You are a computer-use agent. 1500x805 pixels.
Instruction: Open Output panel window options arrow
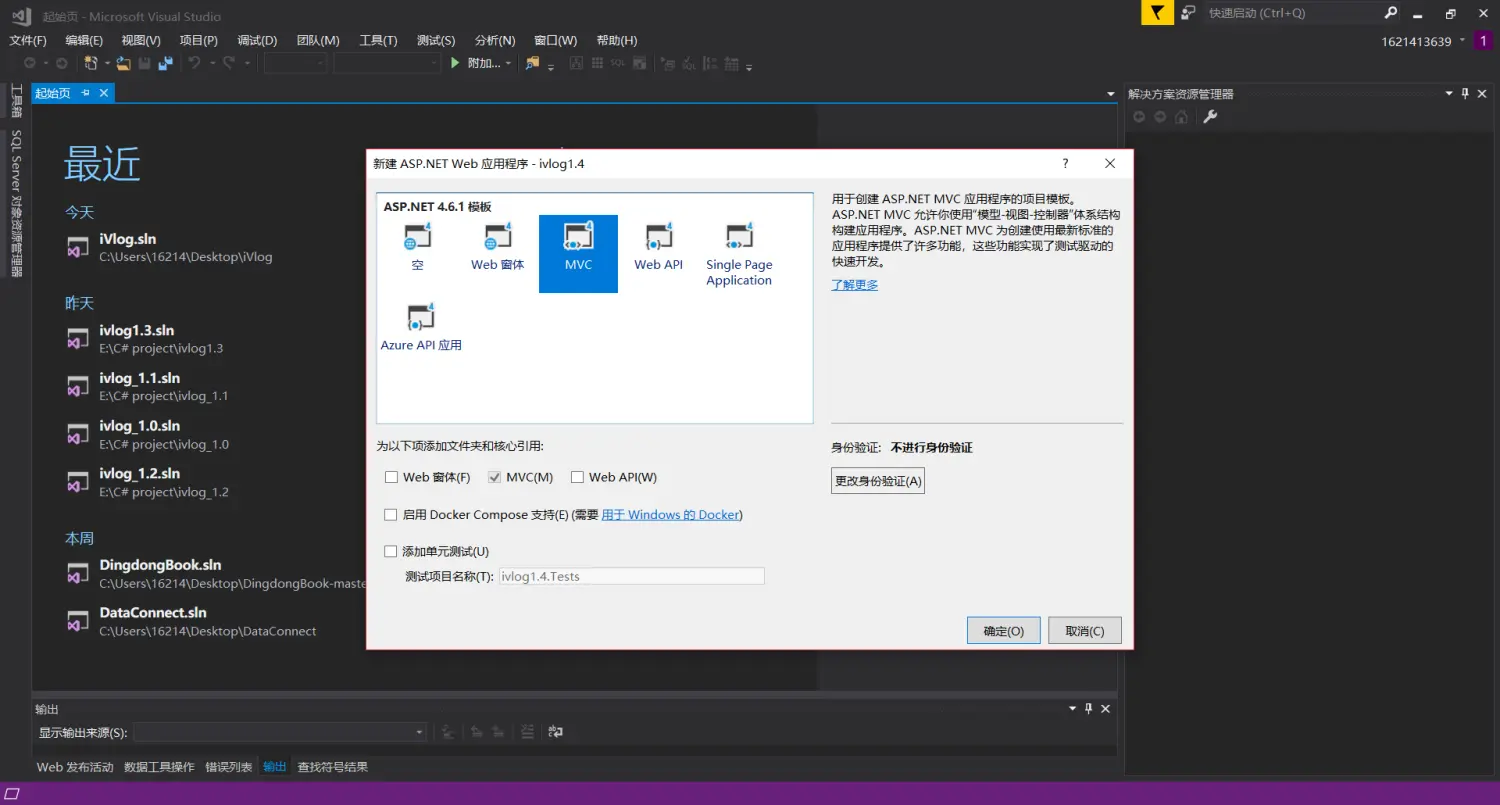tap(1072, 708)
